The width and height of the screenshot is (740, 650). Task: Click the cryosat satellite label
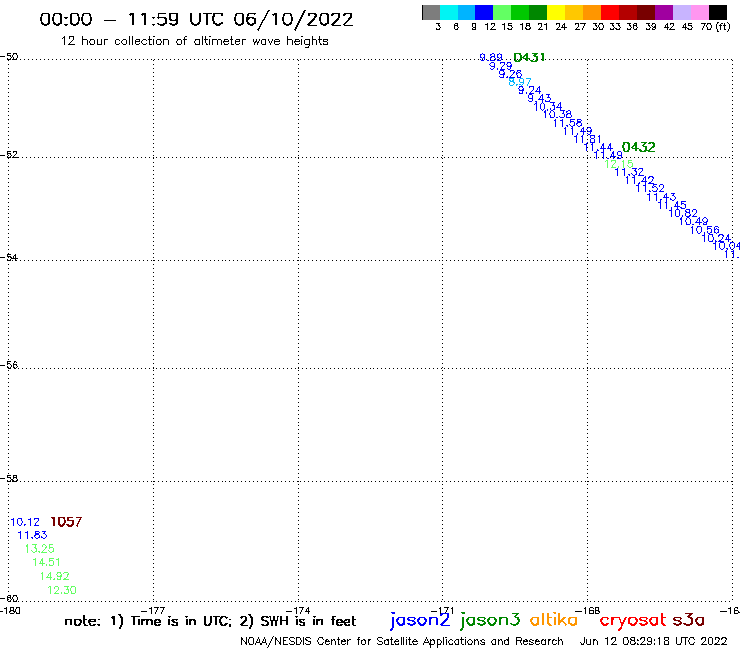pos(633,621)
